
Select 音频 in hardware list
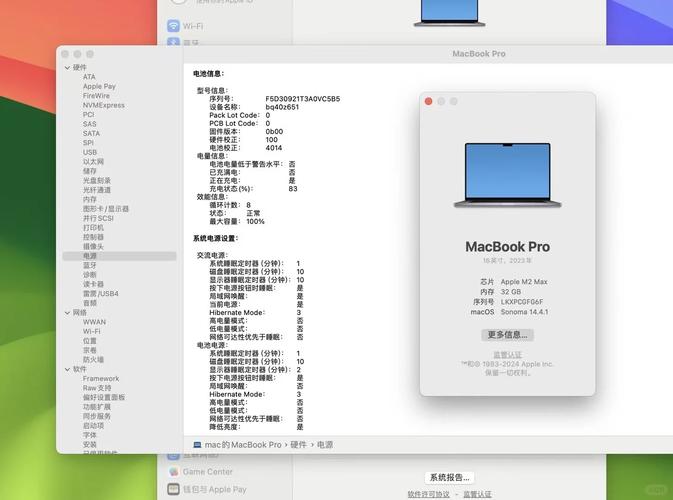click(x=90, y=303)
